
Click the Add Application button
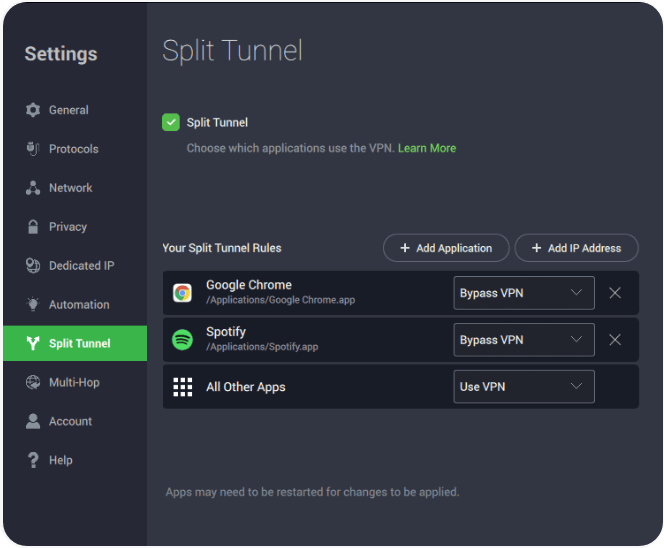click(446, 248)
